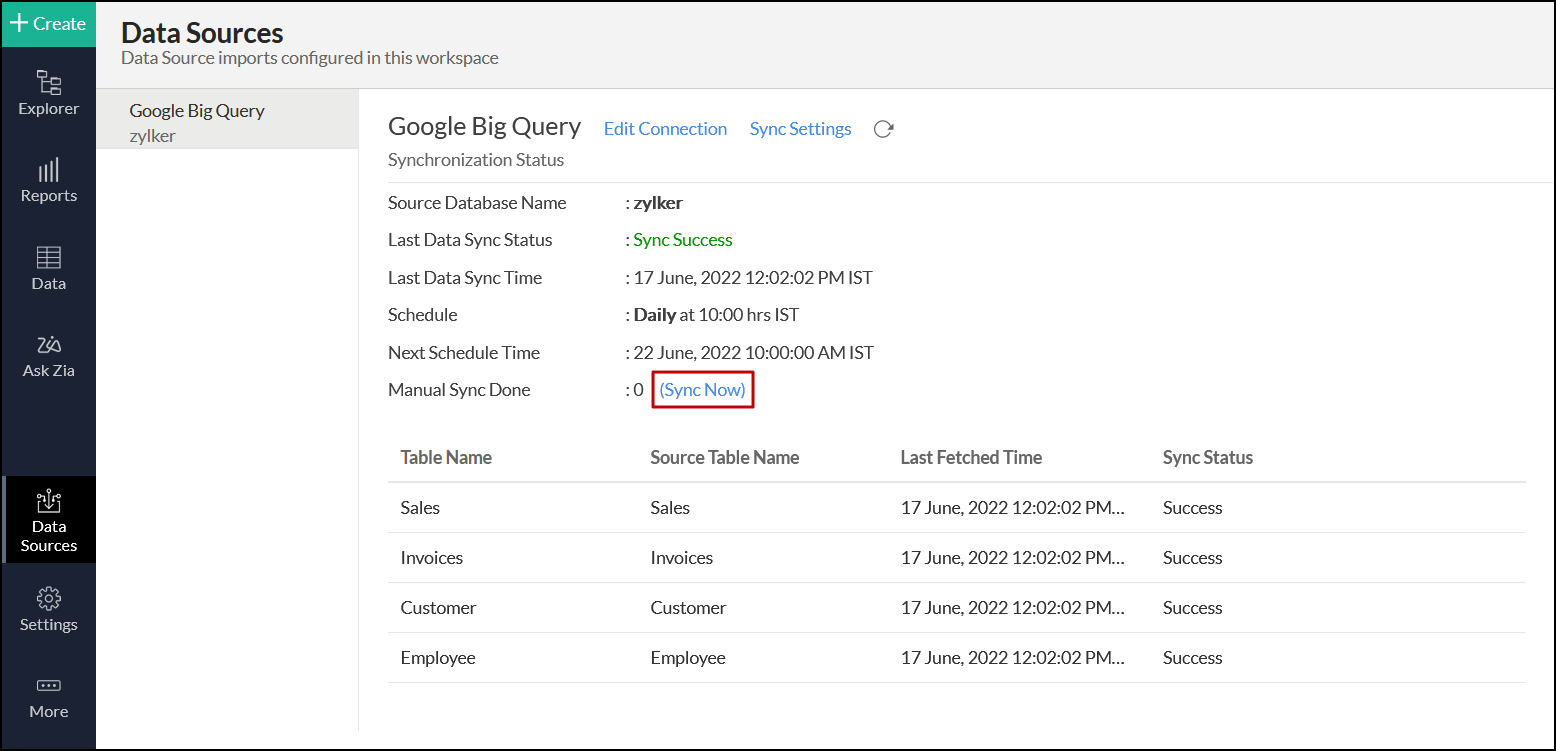This screenshot has height=751, width=1556.
Task: Open Settings gear in sidebar
Action: pos(48,610)
